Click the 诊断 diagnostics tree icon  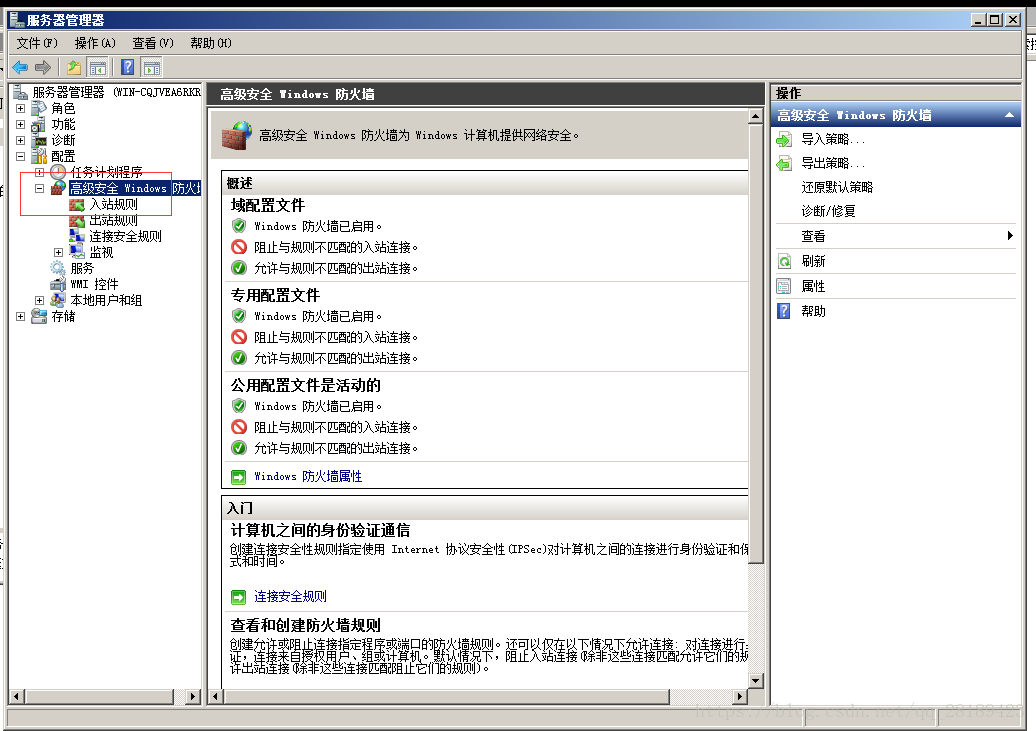pos(39,140)
